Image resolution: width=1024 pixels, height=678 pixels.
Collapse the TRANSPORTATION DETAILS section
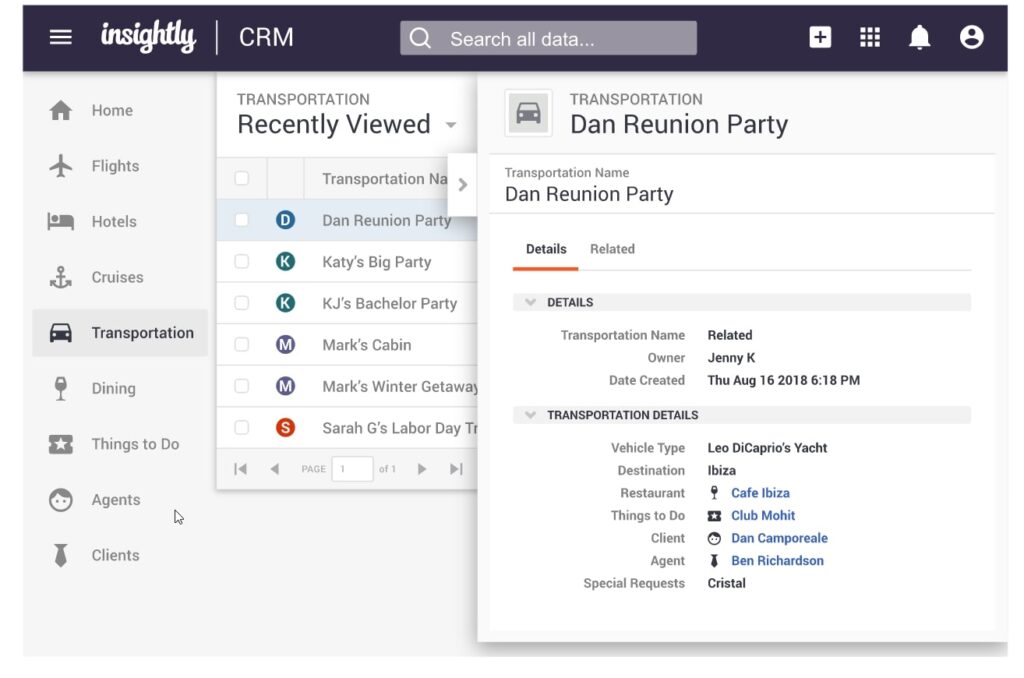pos(530,415)
